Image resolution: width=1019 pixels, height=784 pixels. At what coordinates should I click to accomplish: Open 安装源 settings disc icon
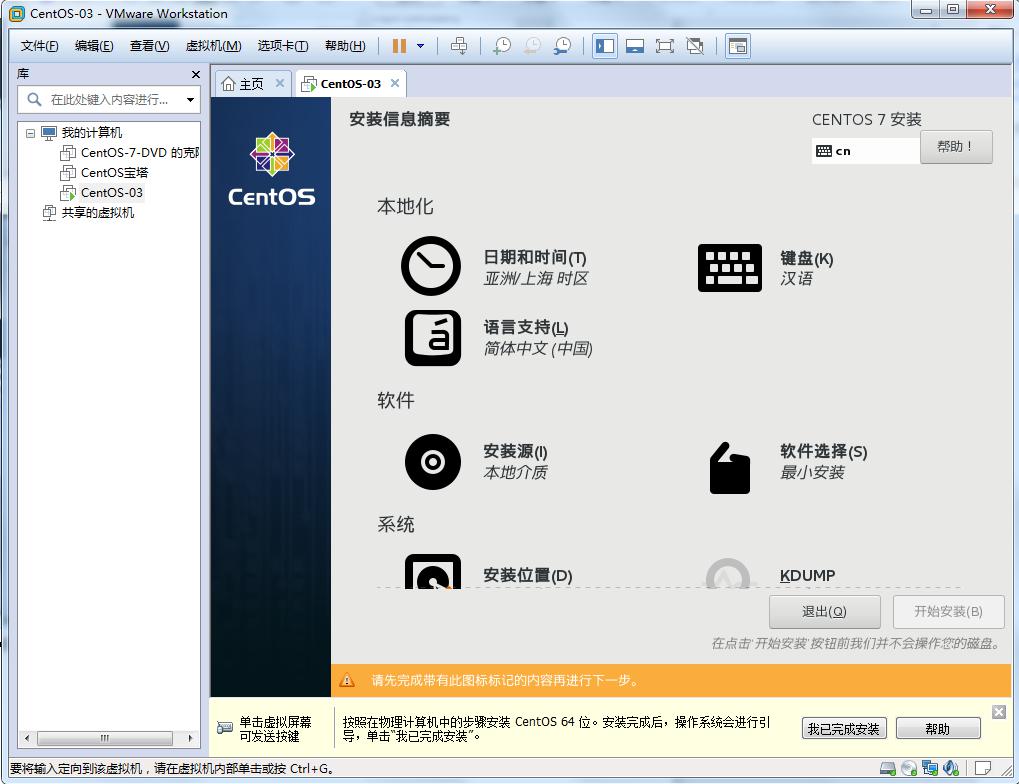pyautogui.click(x=433, y=462)
